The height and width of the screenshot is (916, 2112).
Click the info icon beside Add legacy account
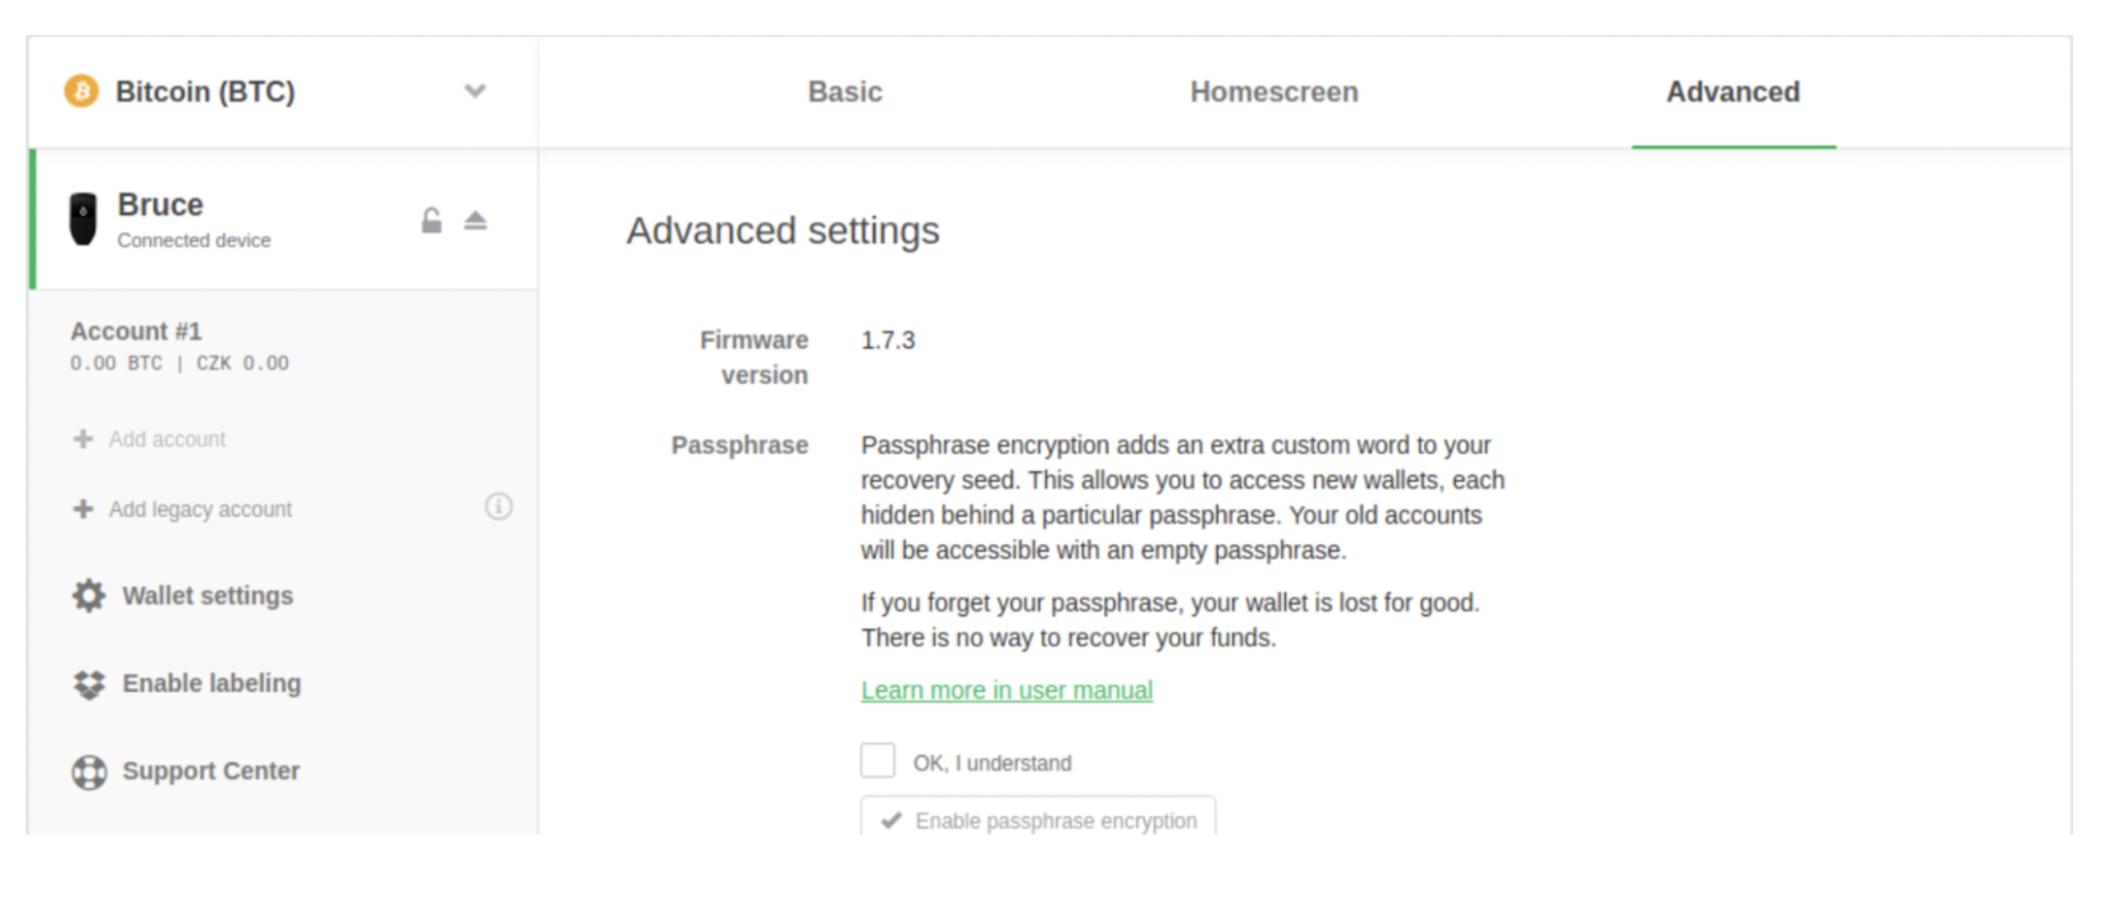498,507
